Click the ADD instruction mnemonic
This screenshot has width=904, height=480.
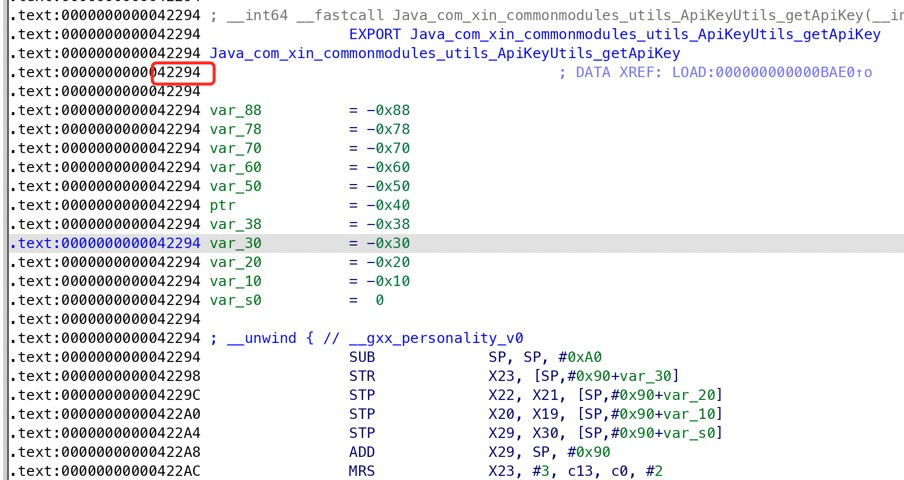coord(362,452)
